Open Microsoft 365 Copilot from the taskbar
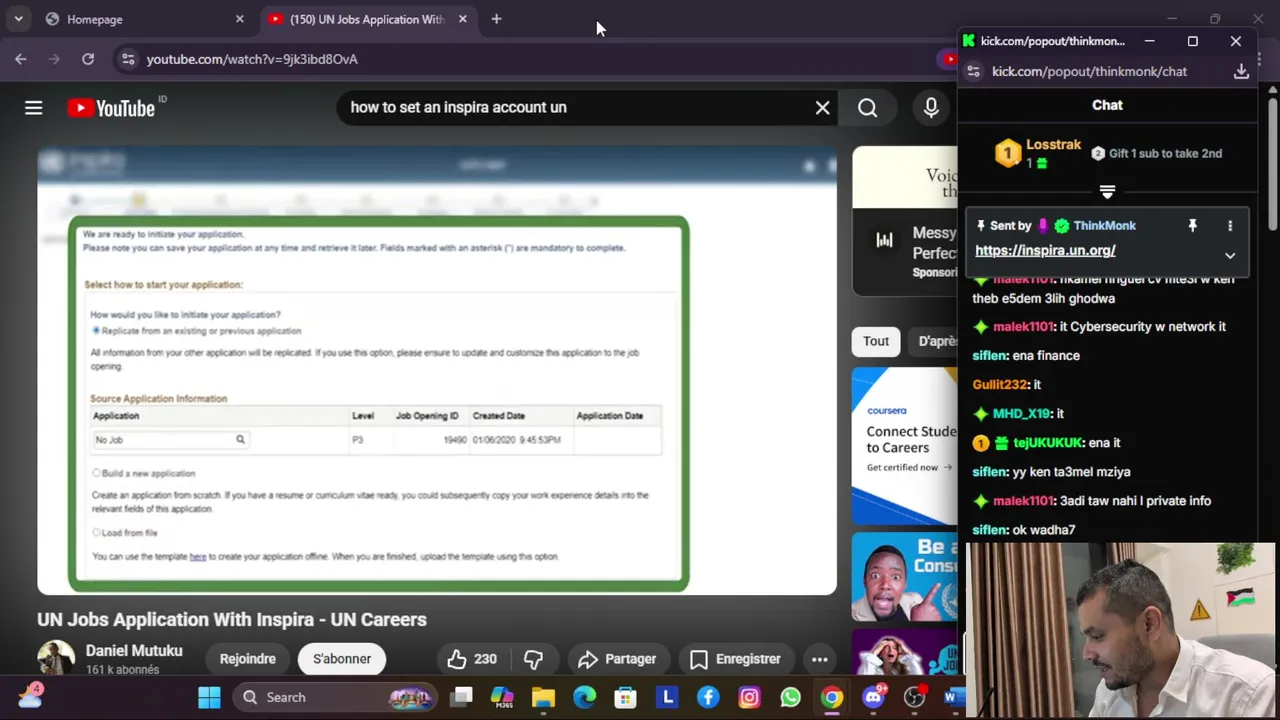The height and width of the screenshot is (720, 1280). (502, 697)
